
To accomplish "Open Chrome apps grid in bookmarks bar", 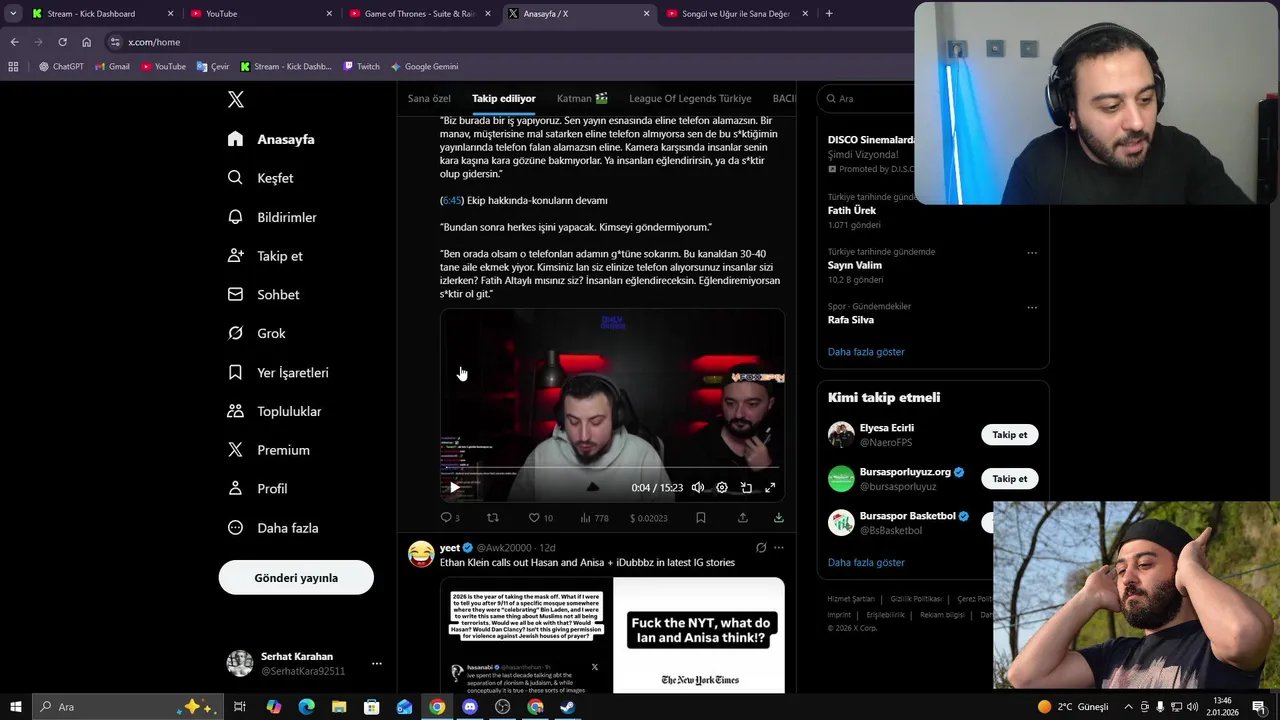I will 13,67.
